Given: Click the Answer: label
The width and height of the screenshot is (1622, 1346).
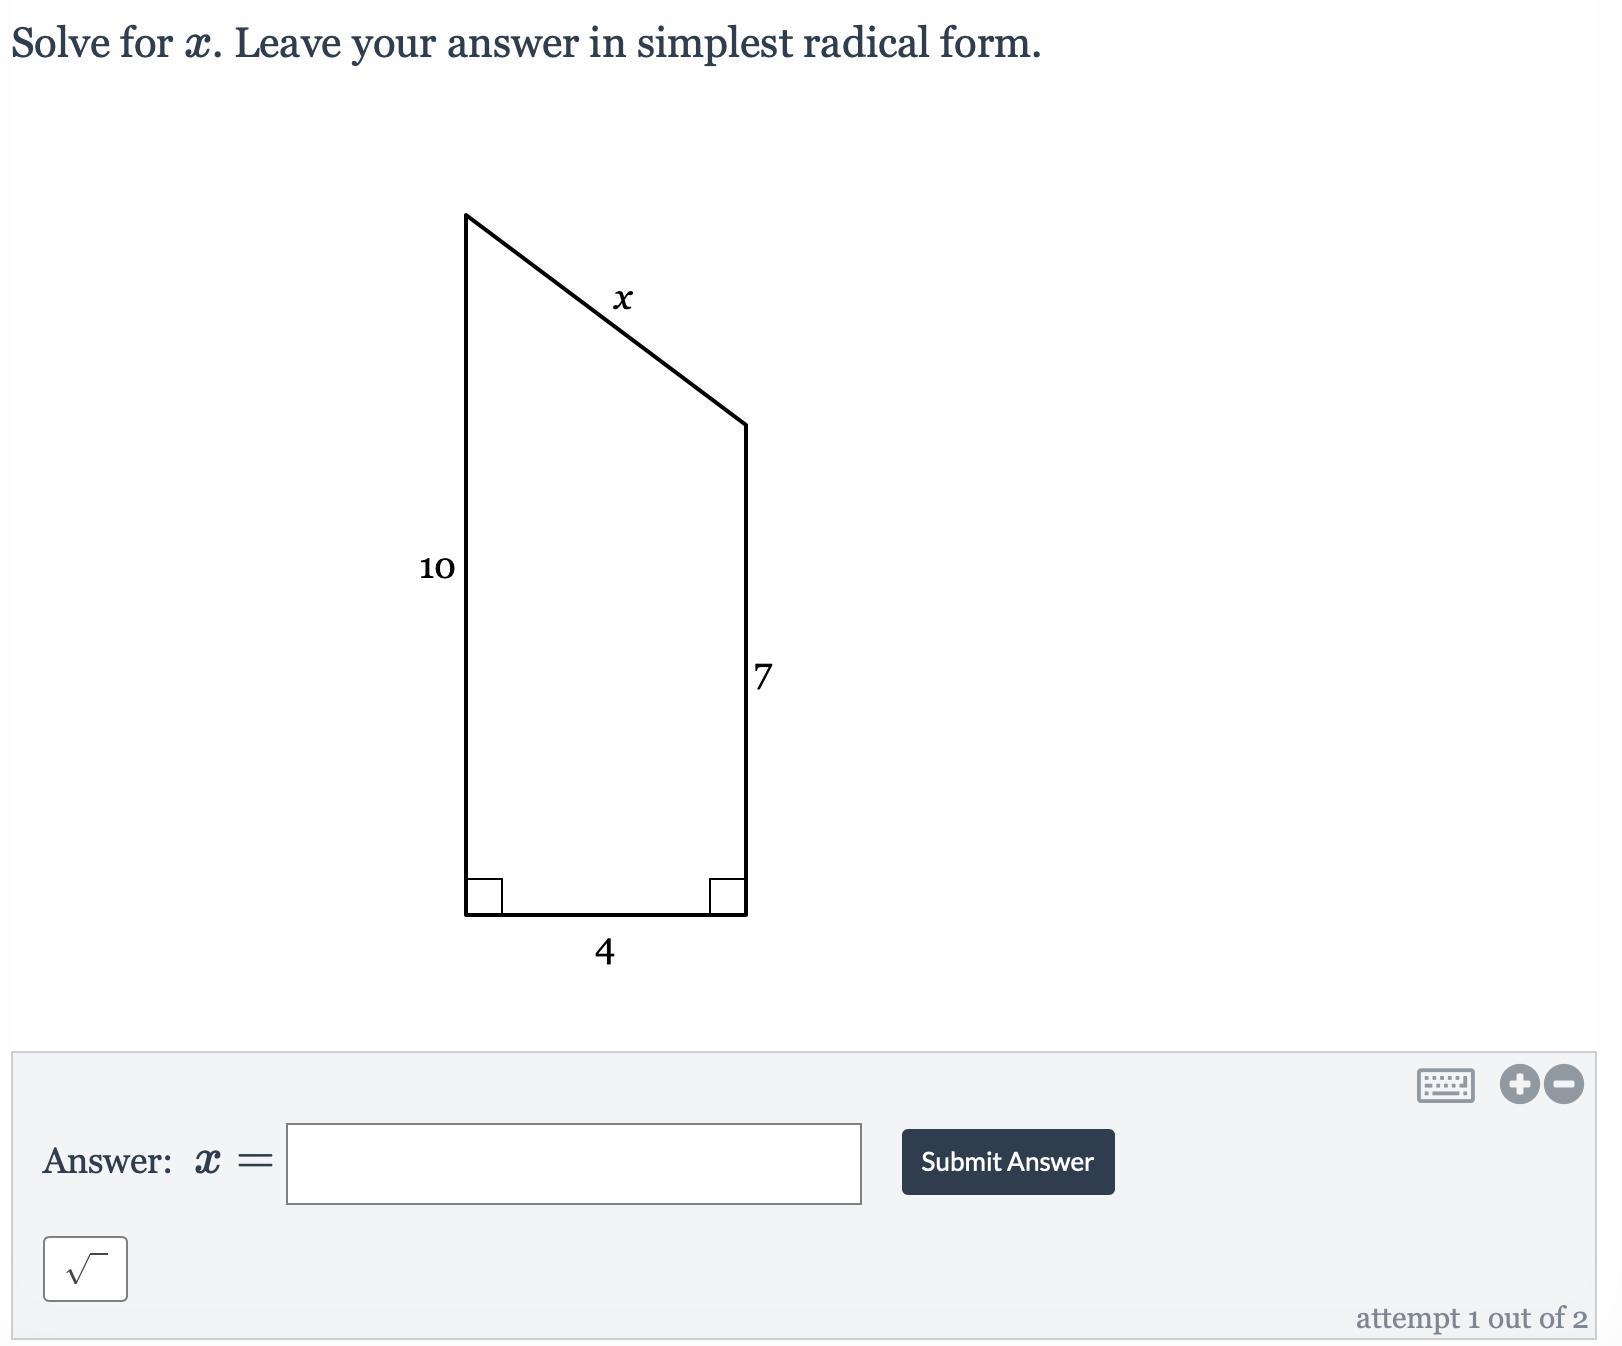Looking at the screenshot, I should tap(107, 1161).
